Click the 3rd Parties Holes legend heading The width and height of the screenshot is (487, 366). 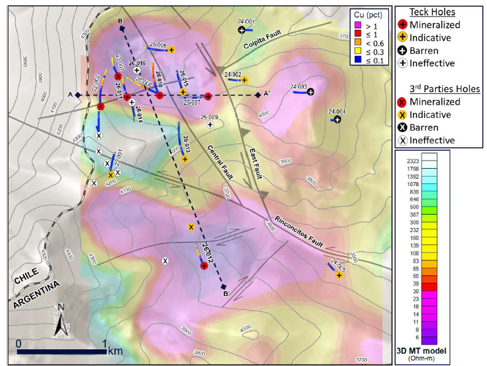pyautogui.click(x=445, y=89)
